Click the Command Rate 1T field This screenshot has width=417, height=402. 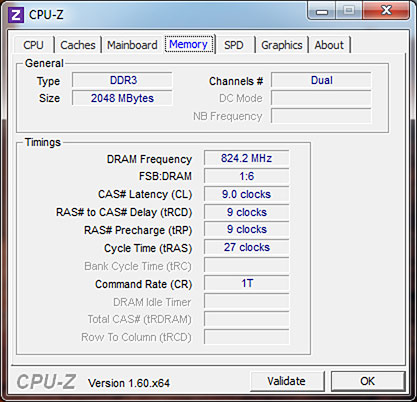[247, 283]
